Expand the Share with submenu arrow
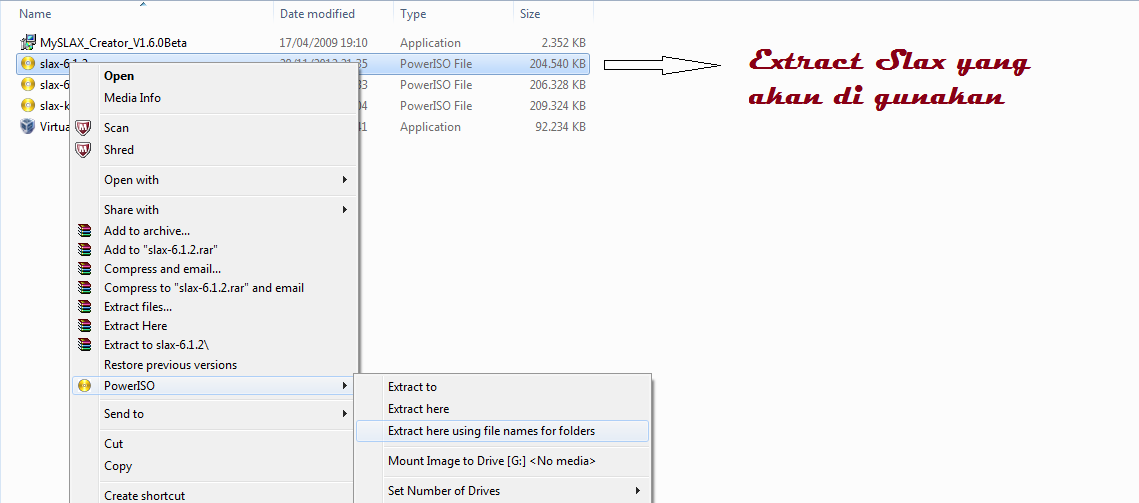 pyautogui.click(x=345, y=209)
